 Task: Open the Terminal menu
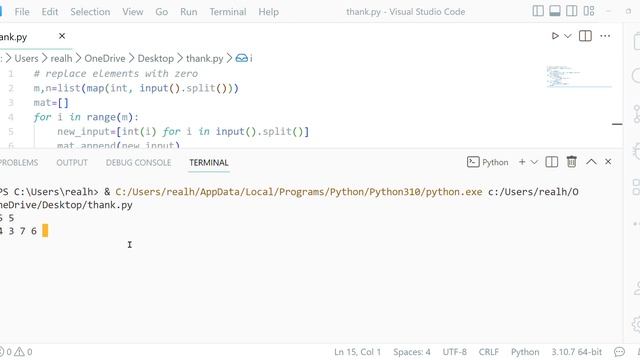[x=228, y=12]
